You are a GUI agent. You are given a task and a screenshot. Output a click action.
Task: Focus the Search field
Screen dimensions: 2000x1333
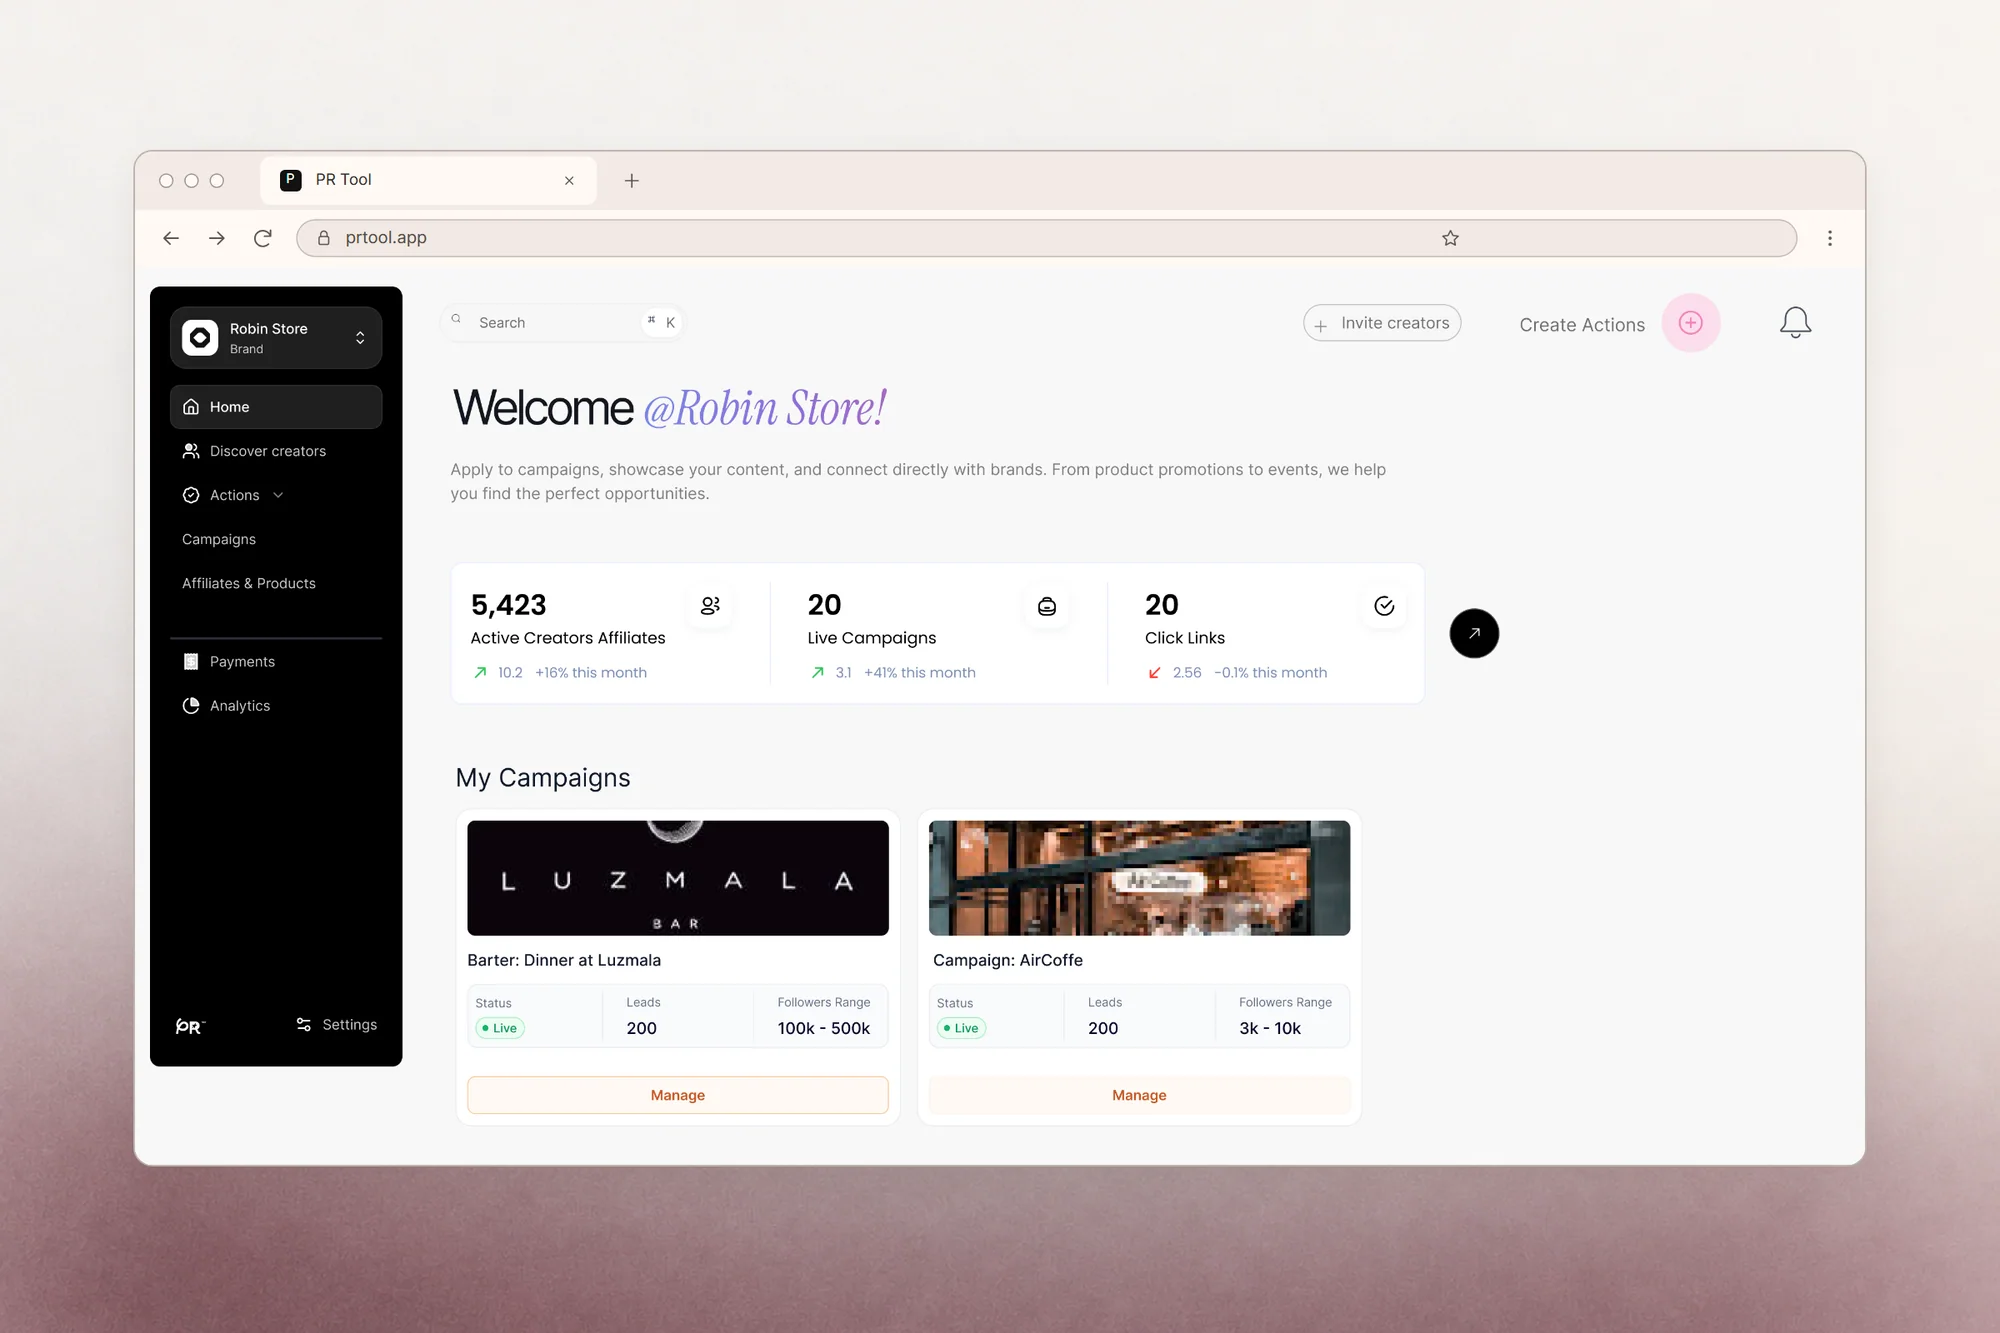[562, 322]
